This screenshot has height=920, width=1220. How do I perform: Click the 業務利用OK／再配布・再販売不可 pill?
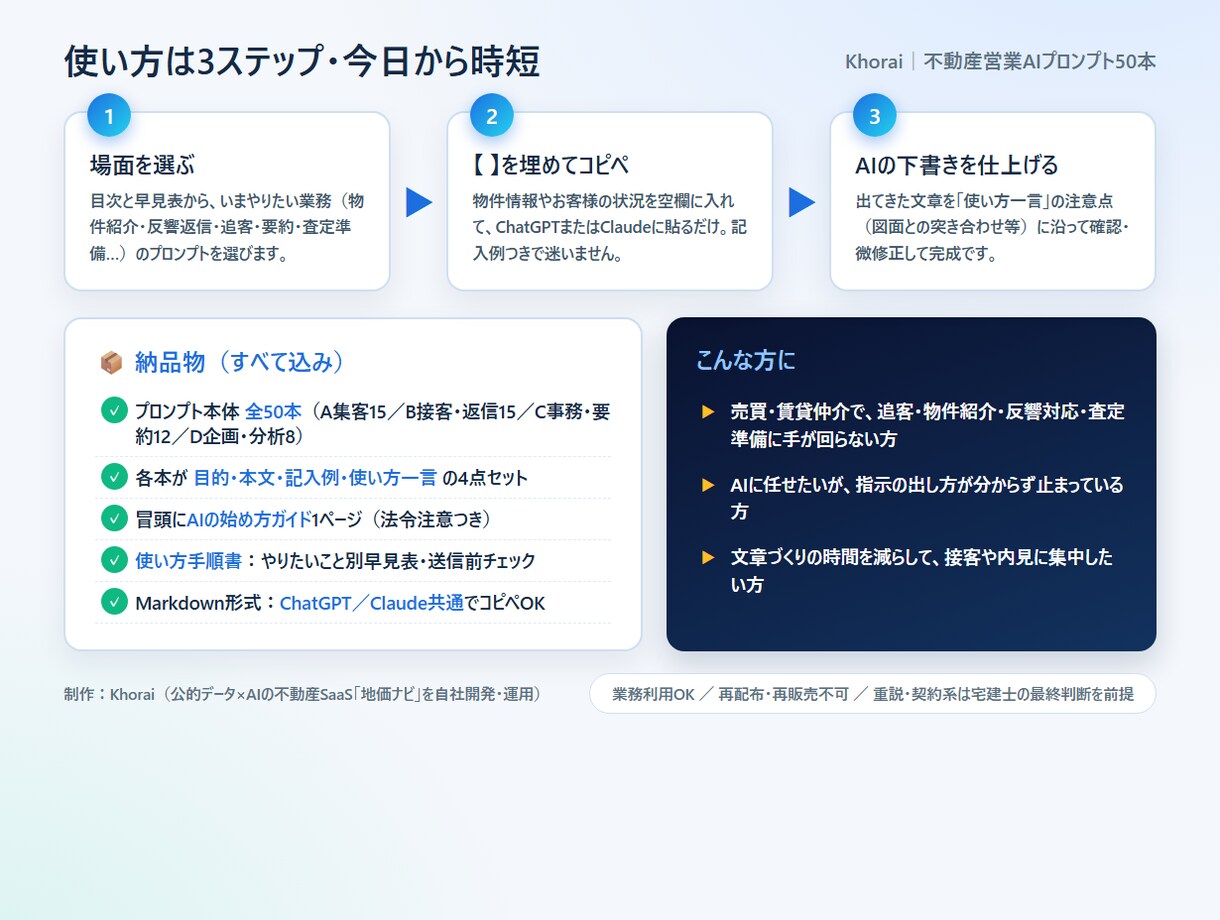[x=872, y=693]
